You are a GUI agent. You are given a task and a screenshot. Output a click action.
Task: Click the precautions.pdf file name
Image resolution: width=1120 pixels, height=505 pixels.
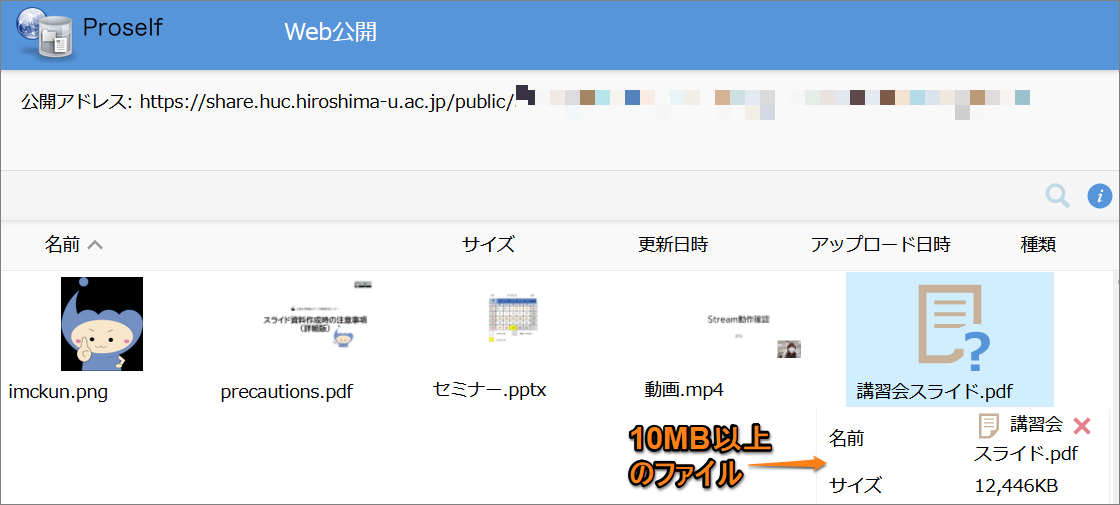[287, 392]
